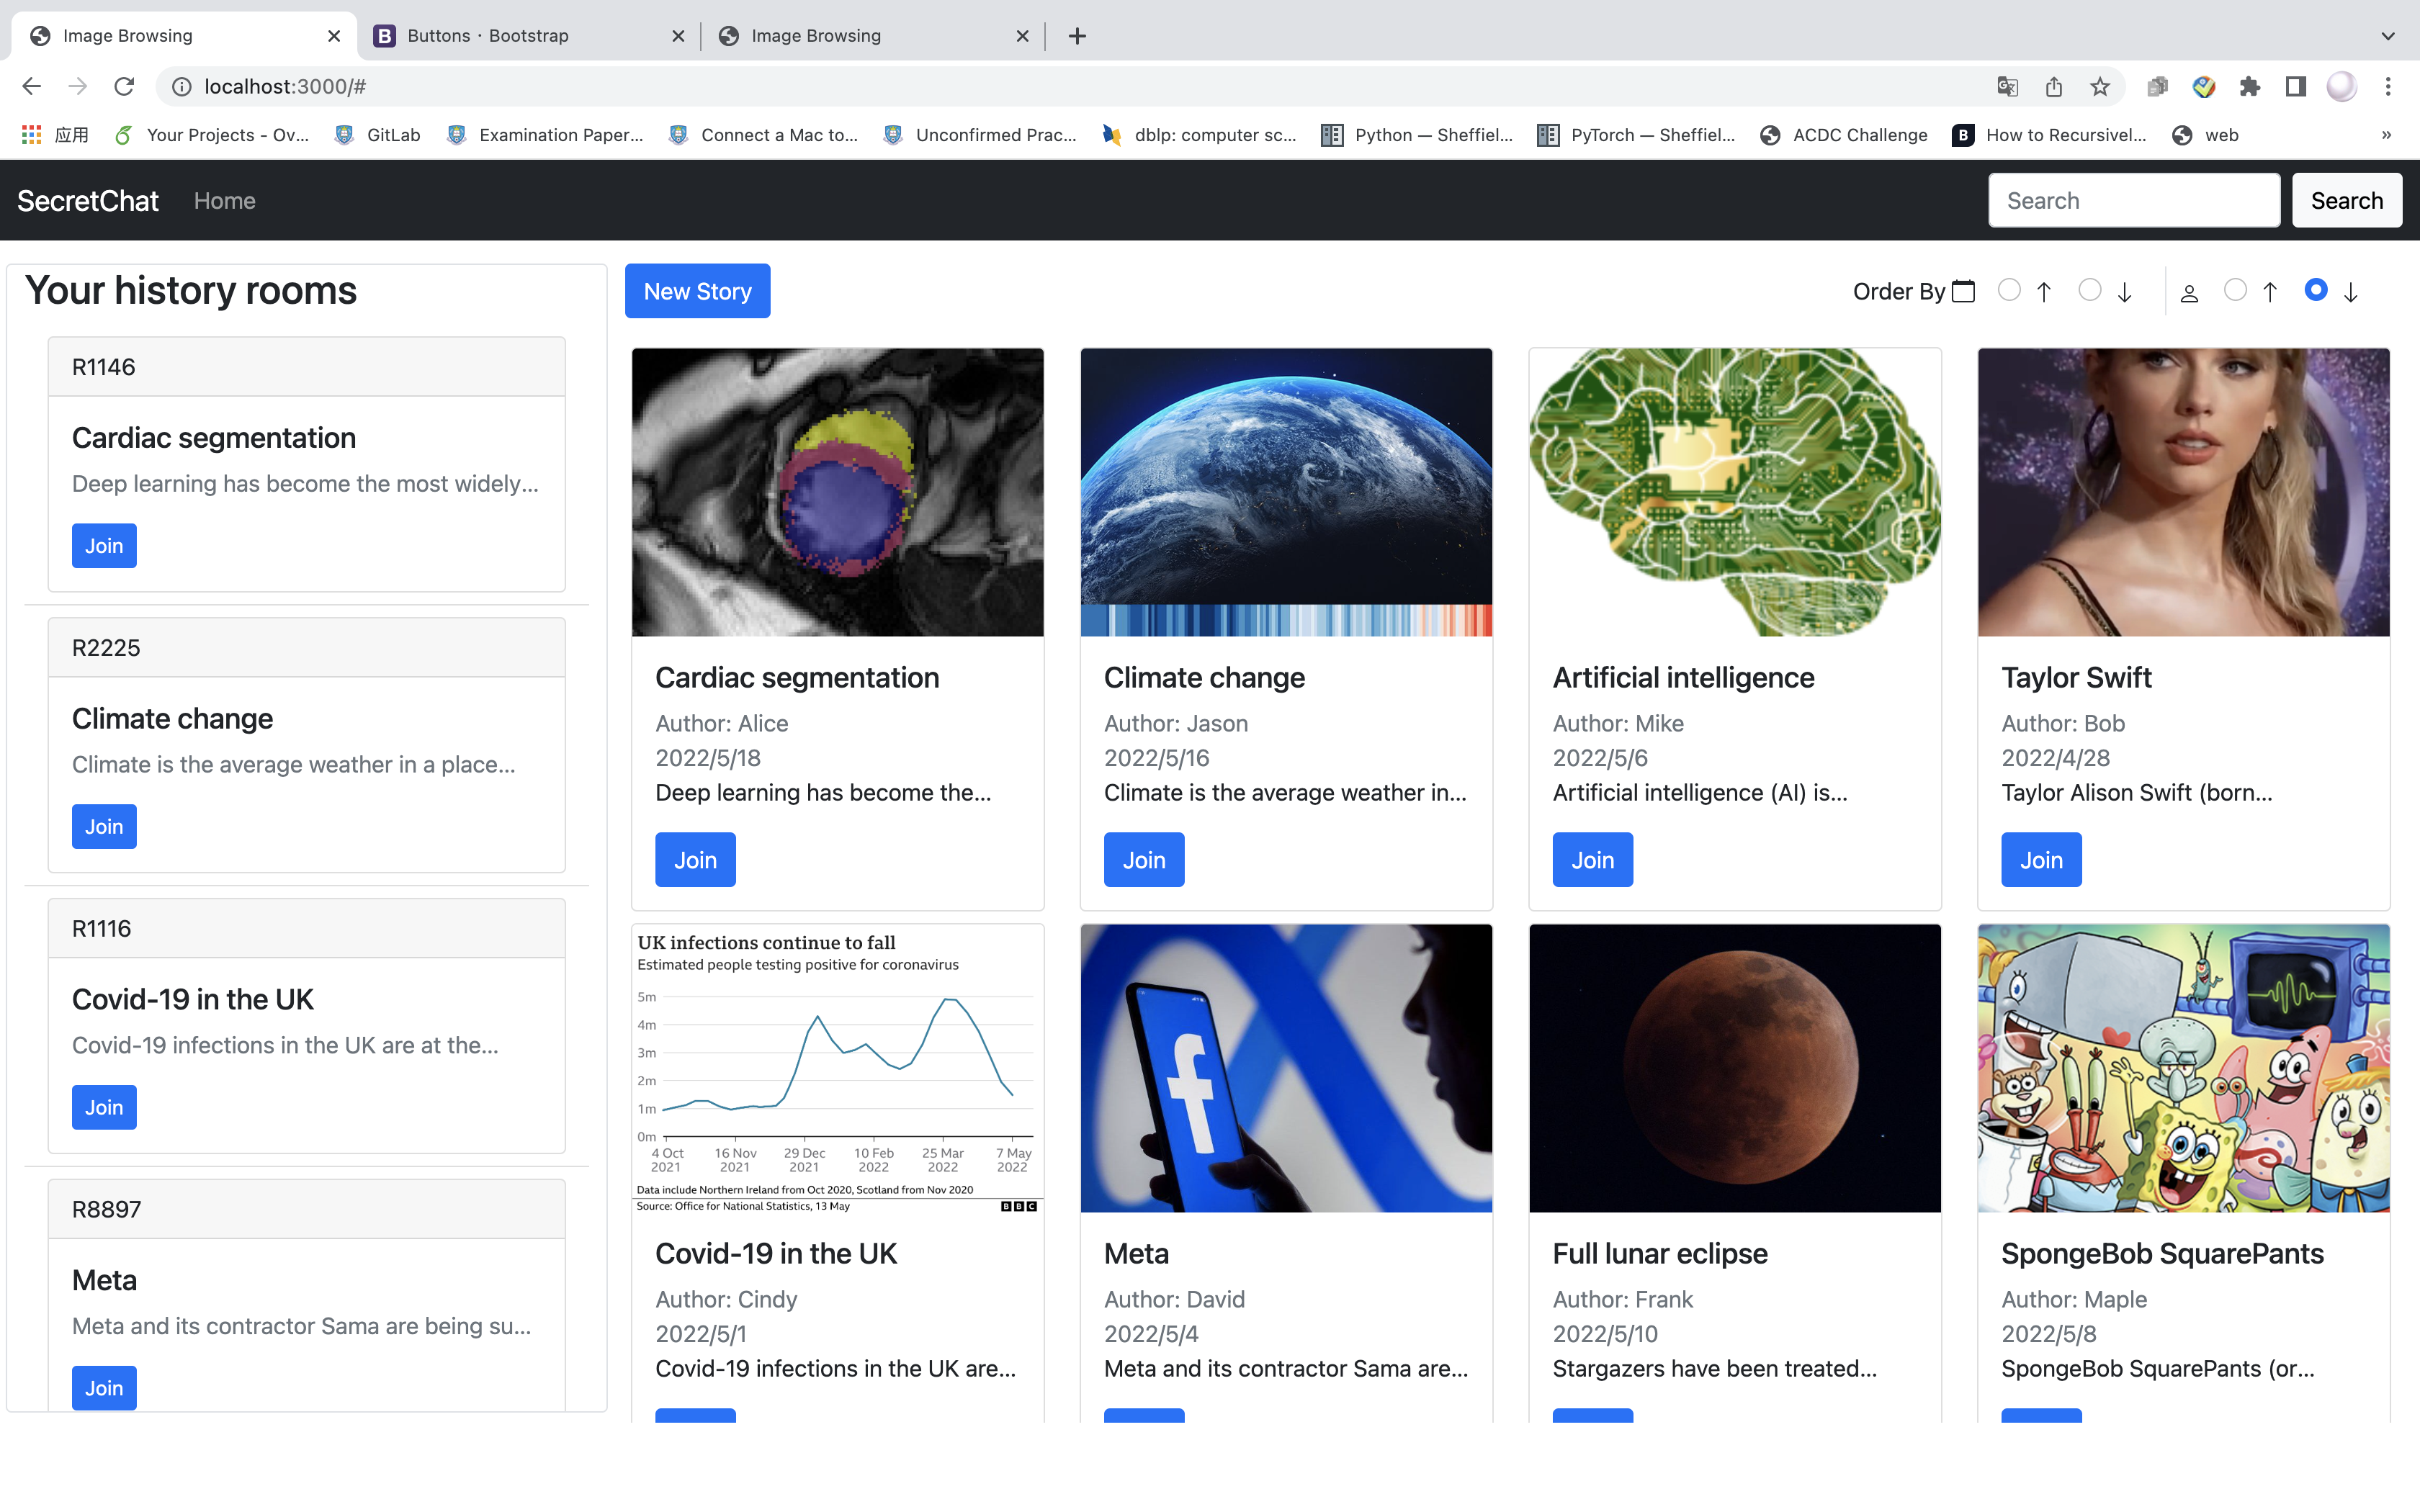Click the calendar order-by icon

coord(1964,291)
